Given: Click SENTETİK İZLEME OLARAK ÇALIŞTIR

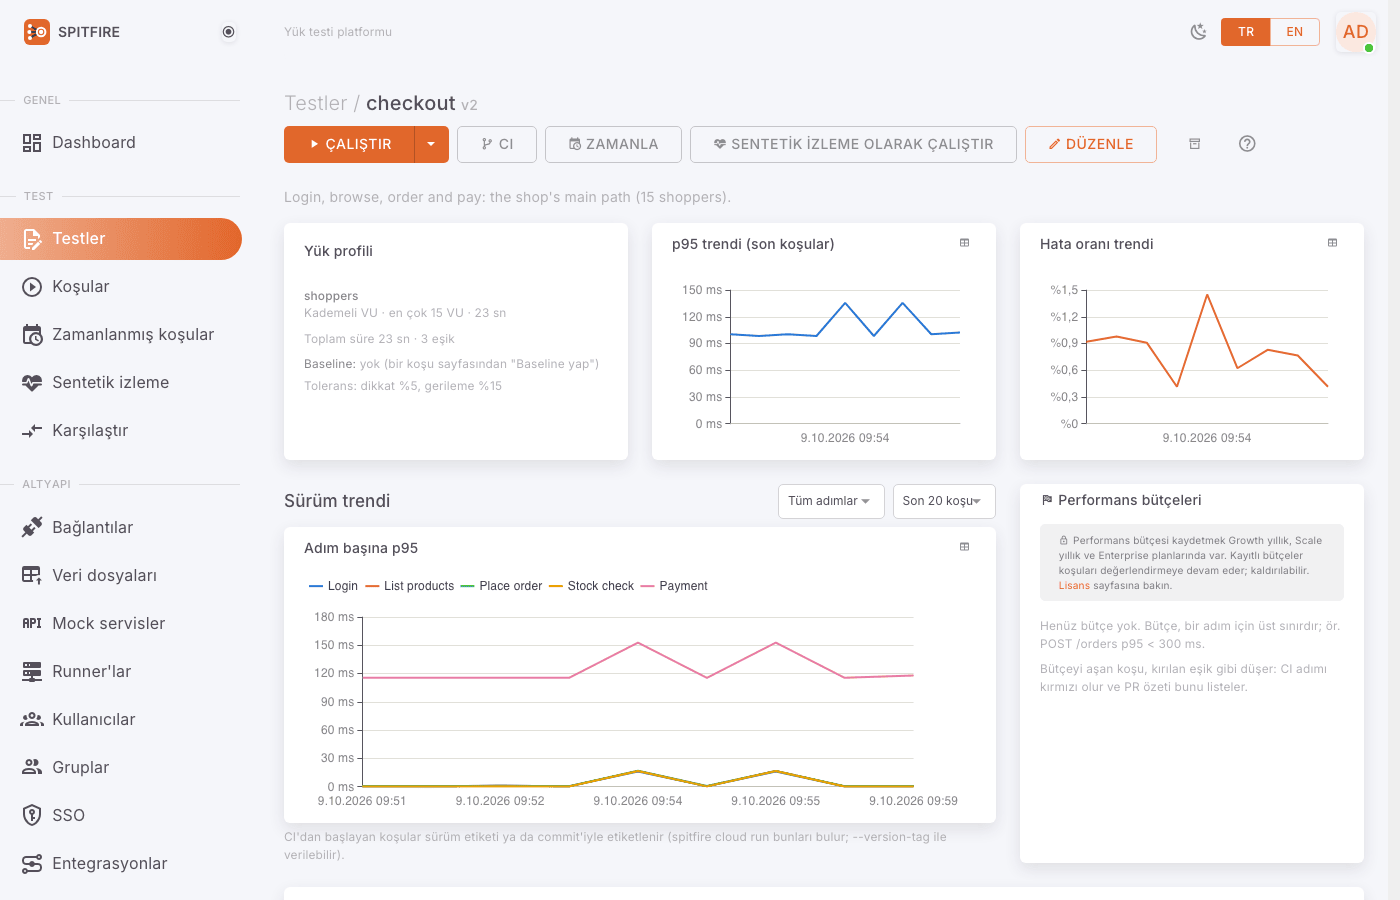Looking at the screenshot, I should (853, 144).
